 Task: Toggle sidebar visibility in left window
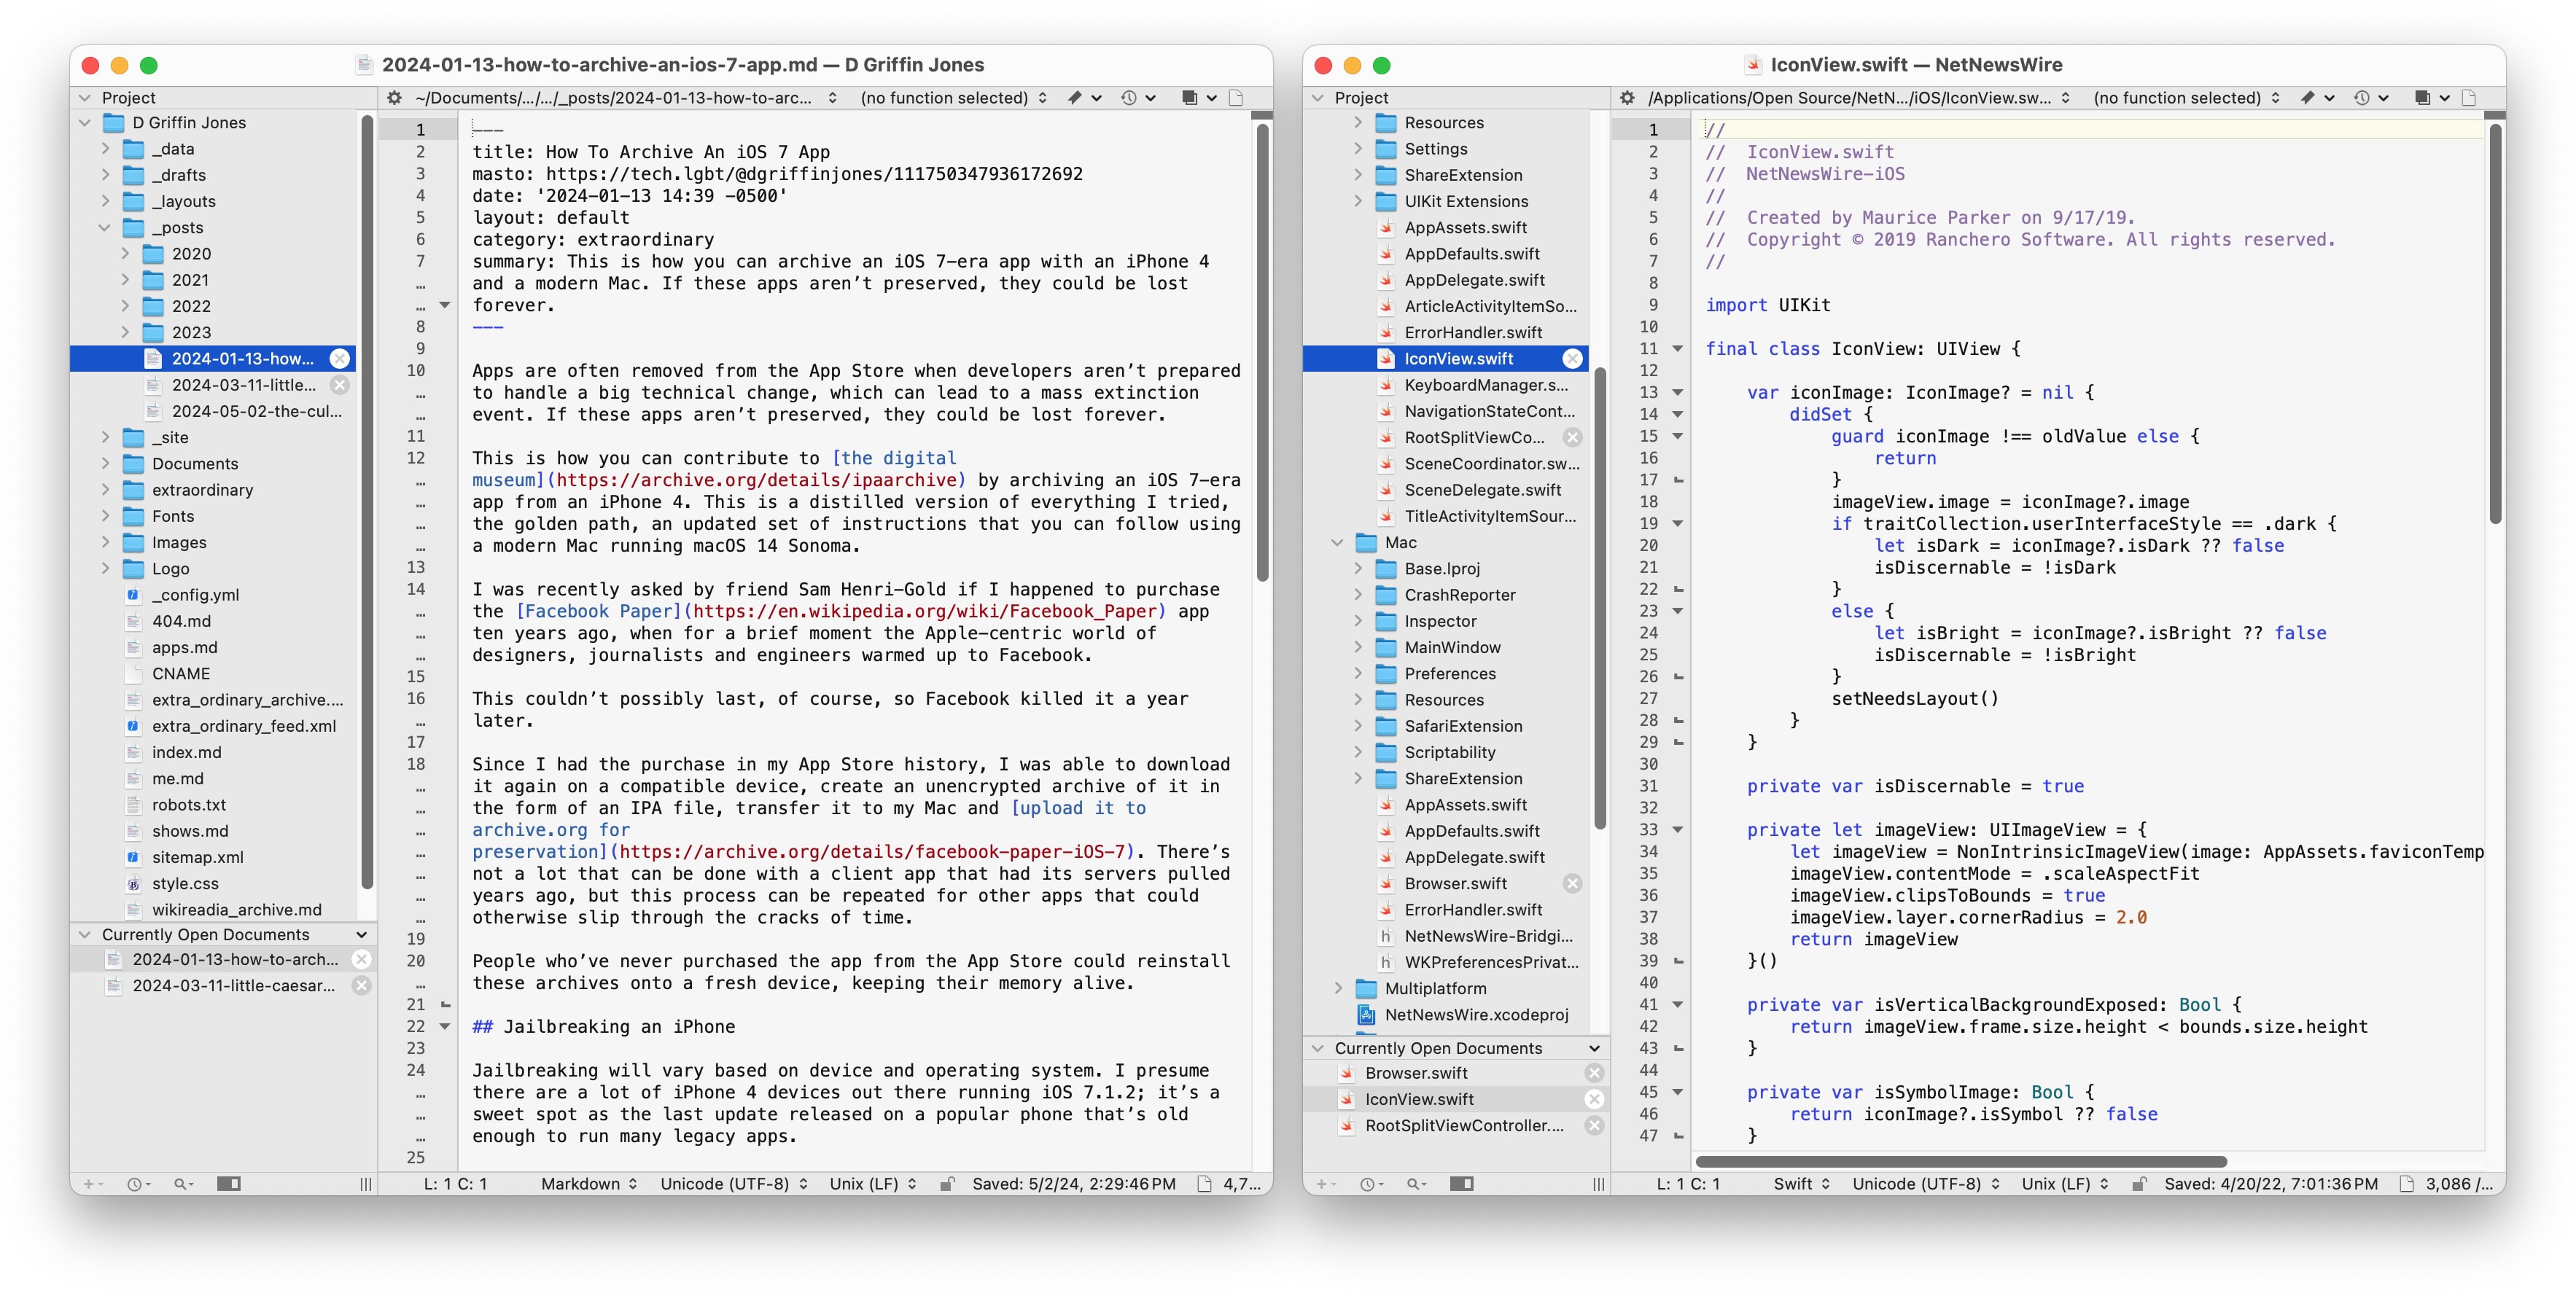229,1183
